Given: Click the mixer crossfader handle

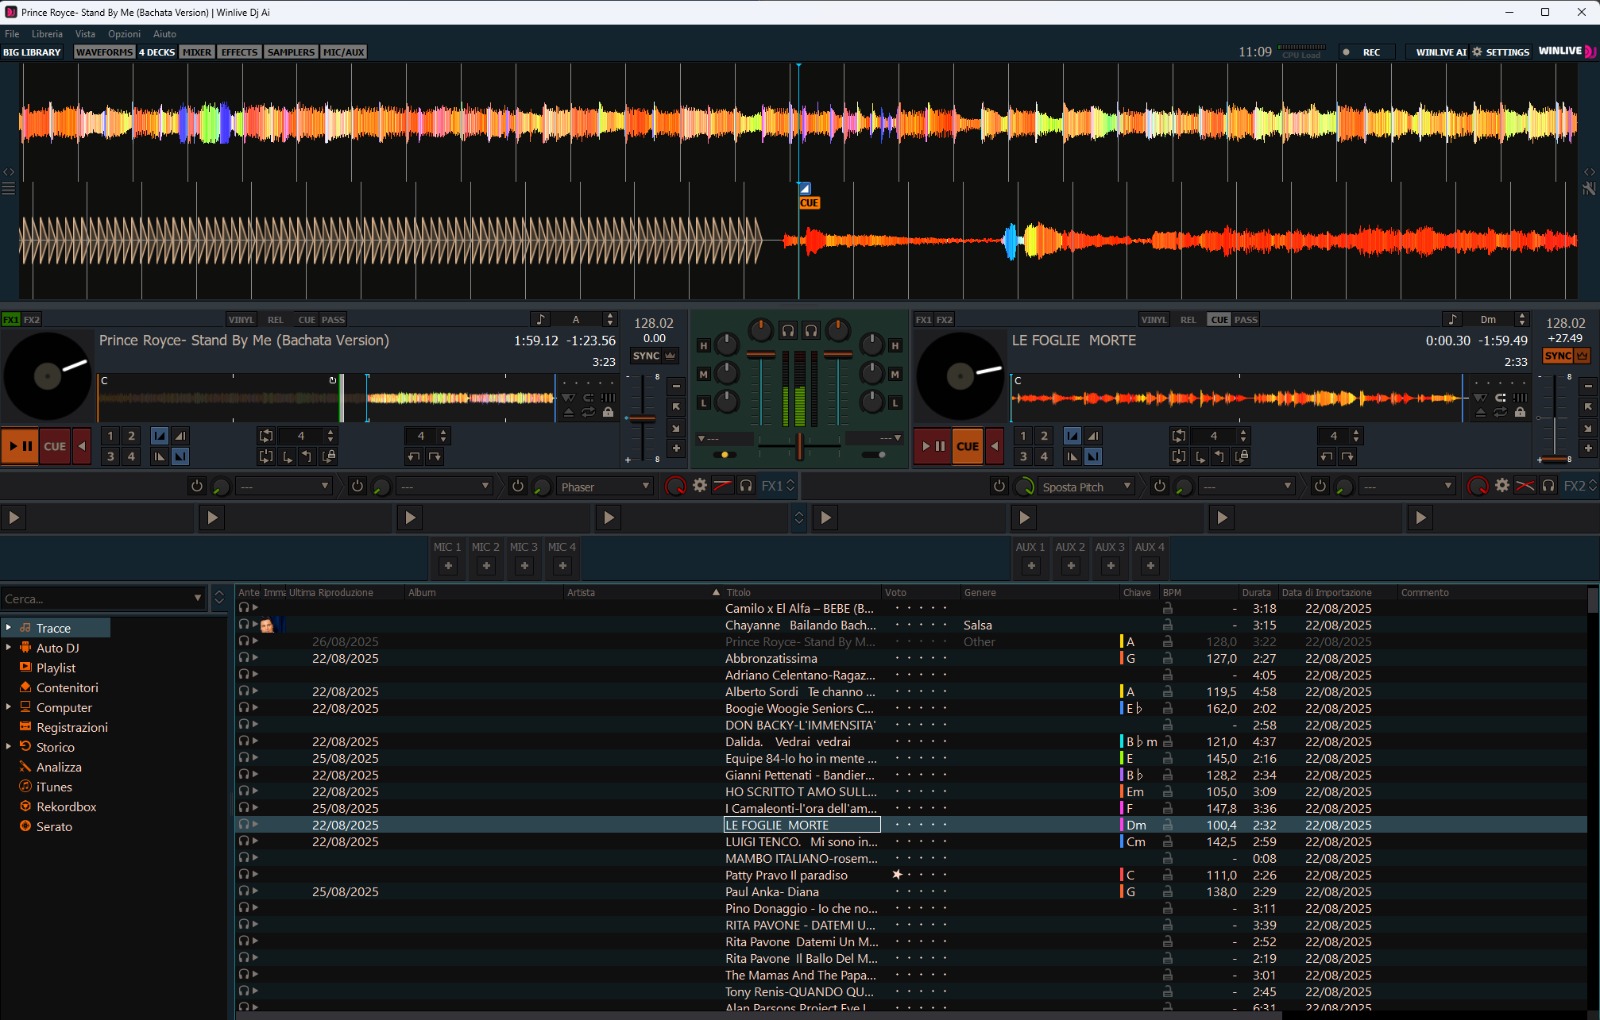Looking at the screenshot, I should click(799, 447).
